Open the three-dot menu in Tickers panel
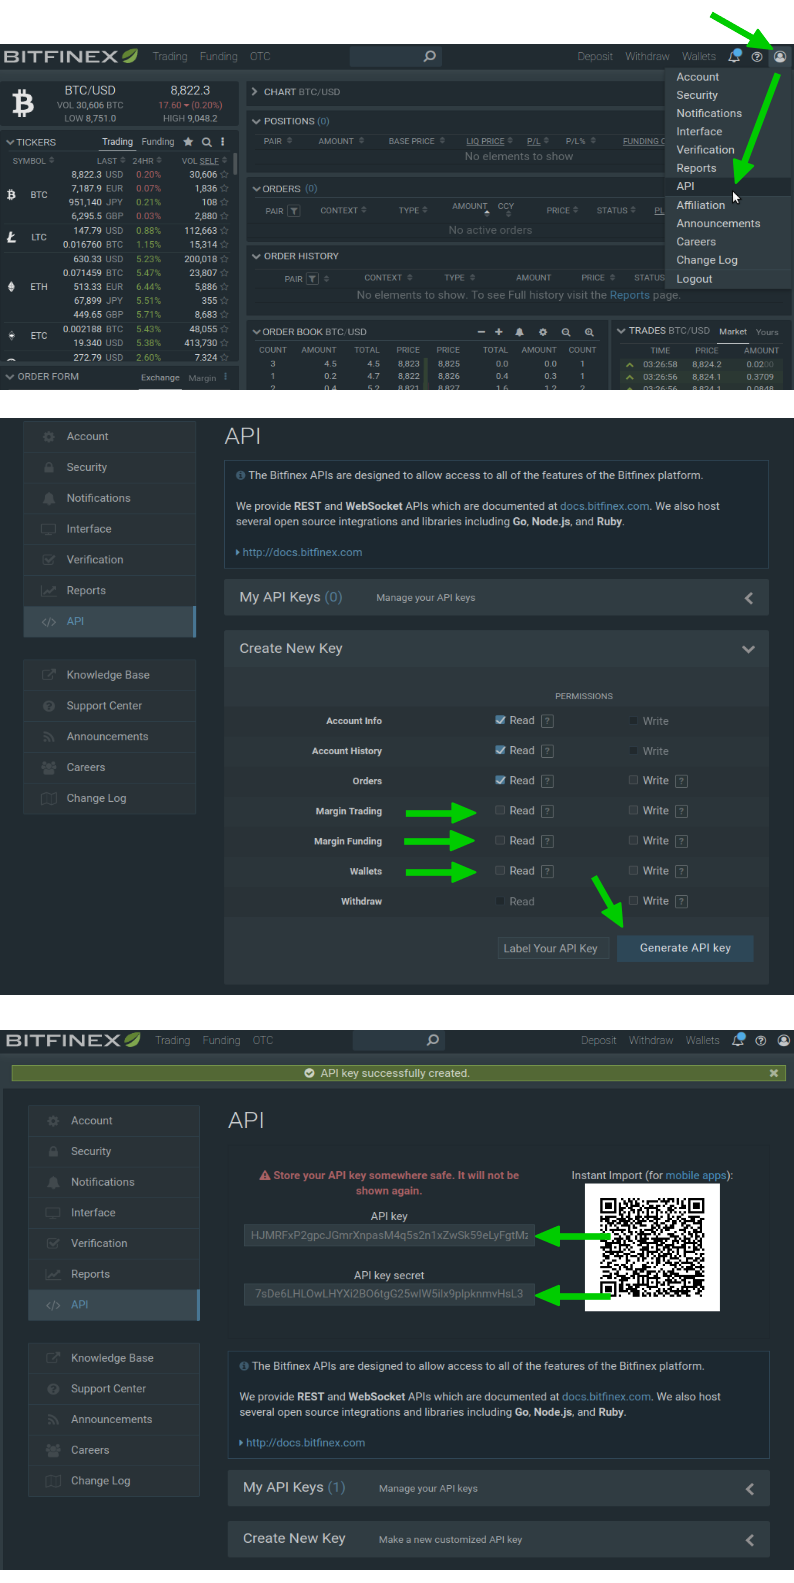This screenshot has height=1583, width=794. tap(223, 142)
